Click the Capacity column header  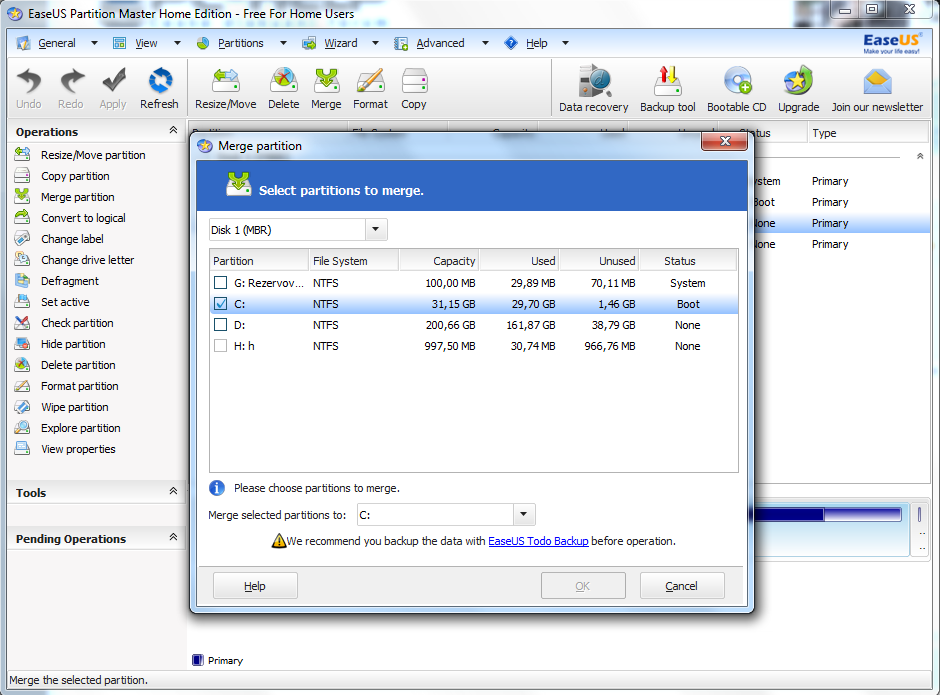point(438,261)
